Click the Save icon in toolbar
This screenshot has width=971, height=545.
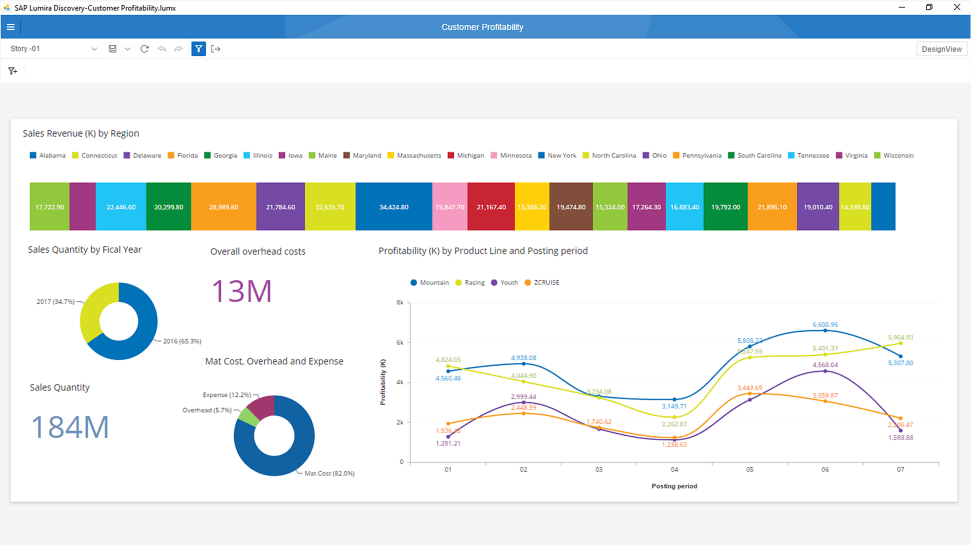[x=112, y=49]
